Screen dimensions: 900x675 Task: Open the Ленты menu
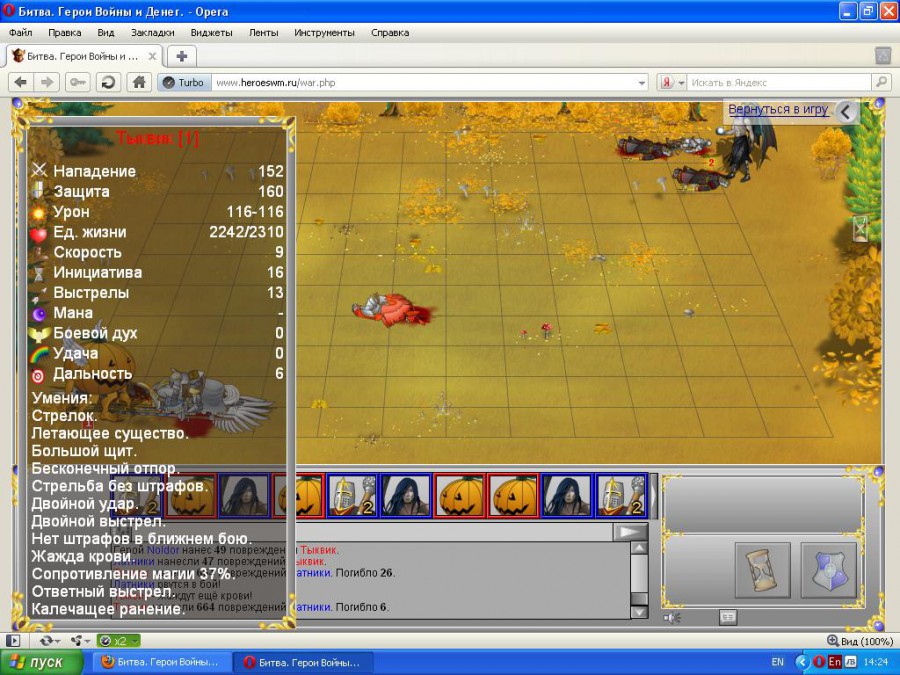[x=263, y=33]
